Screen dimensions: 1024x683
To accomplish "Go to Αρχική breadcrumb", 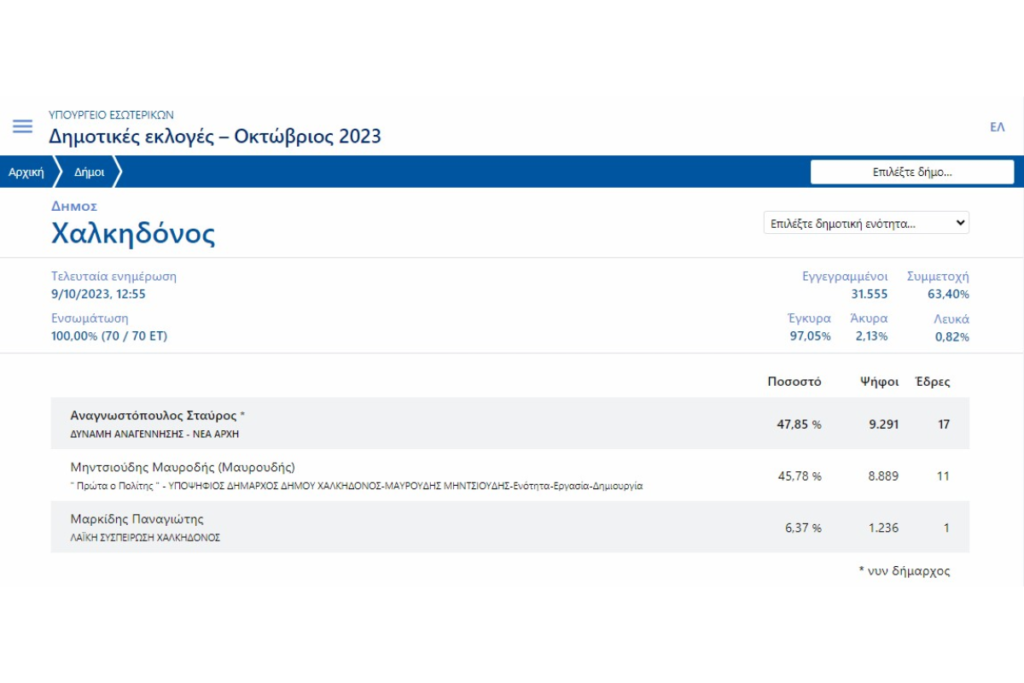I will 26,172.
